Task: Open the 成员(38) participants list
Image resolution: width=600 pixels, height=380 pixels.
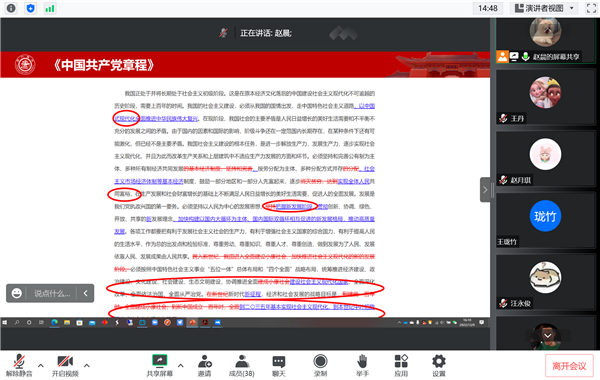Action: tap(242, 365)
